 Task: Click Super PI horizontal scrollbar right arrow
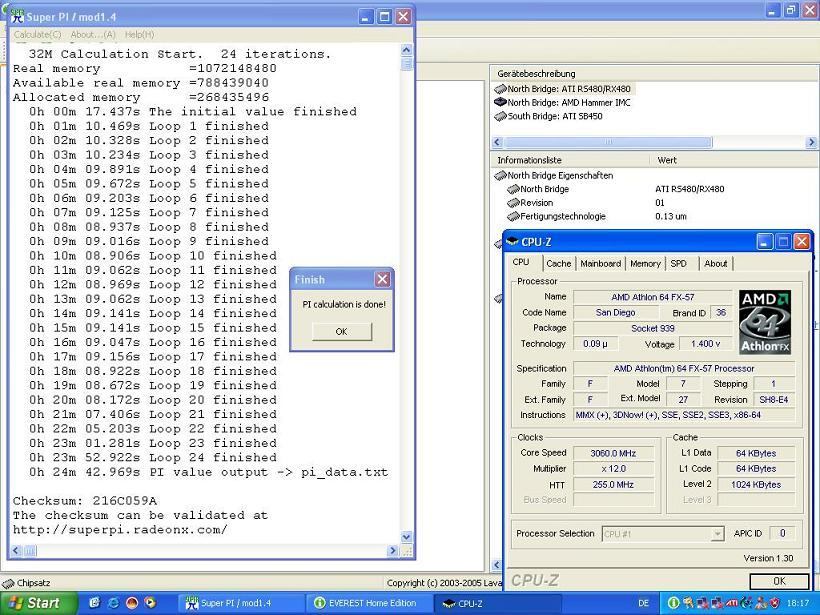(x=393, y=550)
